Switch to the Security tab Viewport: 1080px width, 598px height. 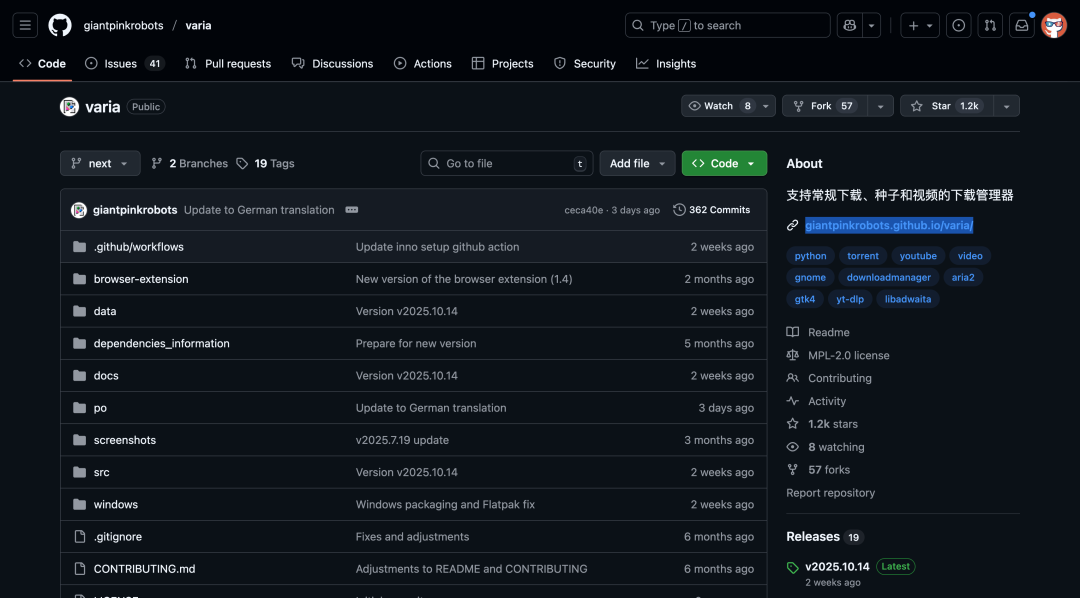pyautogui.click(x=585, y=63)
